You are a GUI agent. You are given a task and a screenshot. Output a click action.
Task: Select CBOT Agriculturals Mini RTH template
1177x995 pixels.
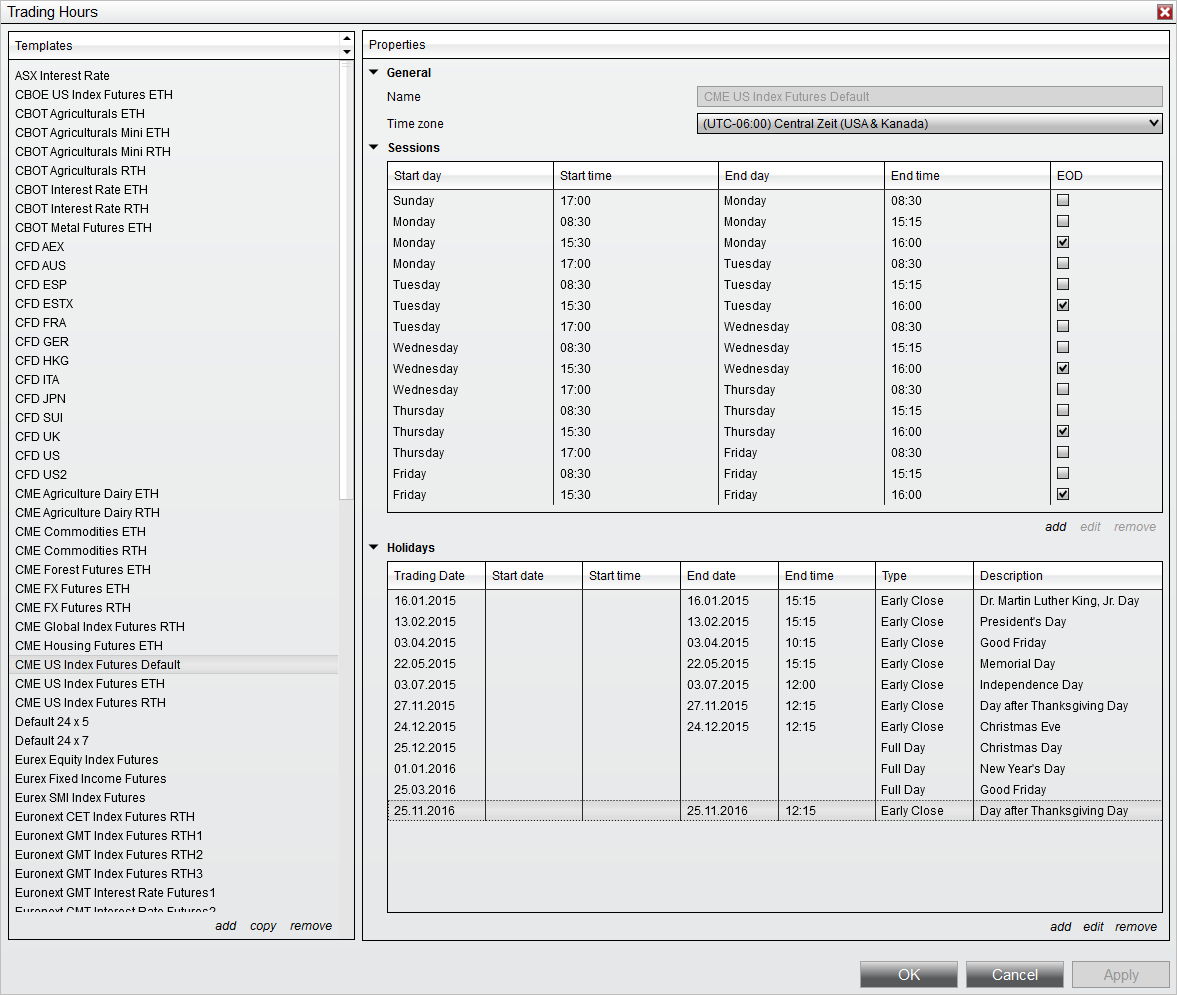click(173, 152)
